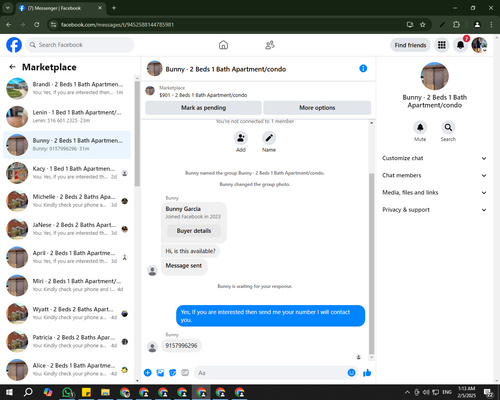The image size is (500, 400).
Task: Click the Search Facebook field
Action: (x=80, y=45)
